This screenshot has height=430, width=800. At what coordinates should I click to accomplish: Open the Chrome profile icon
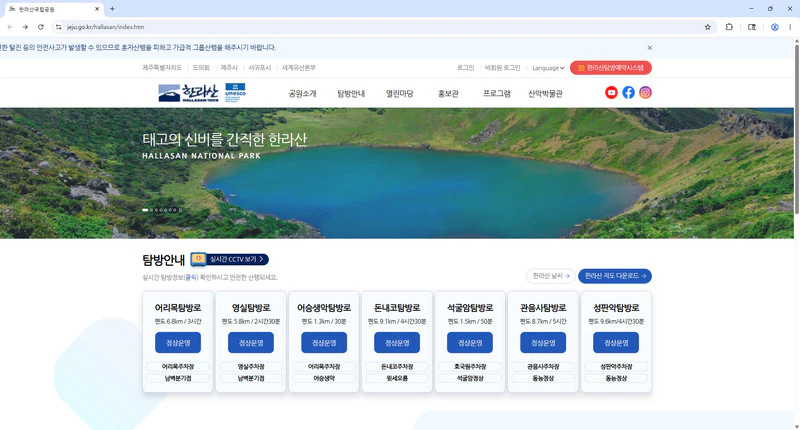pos(774,27)
